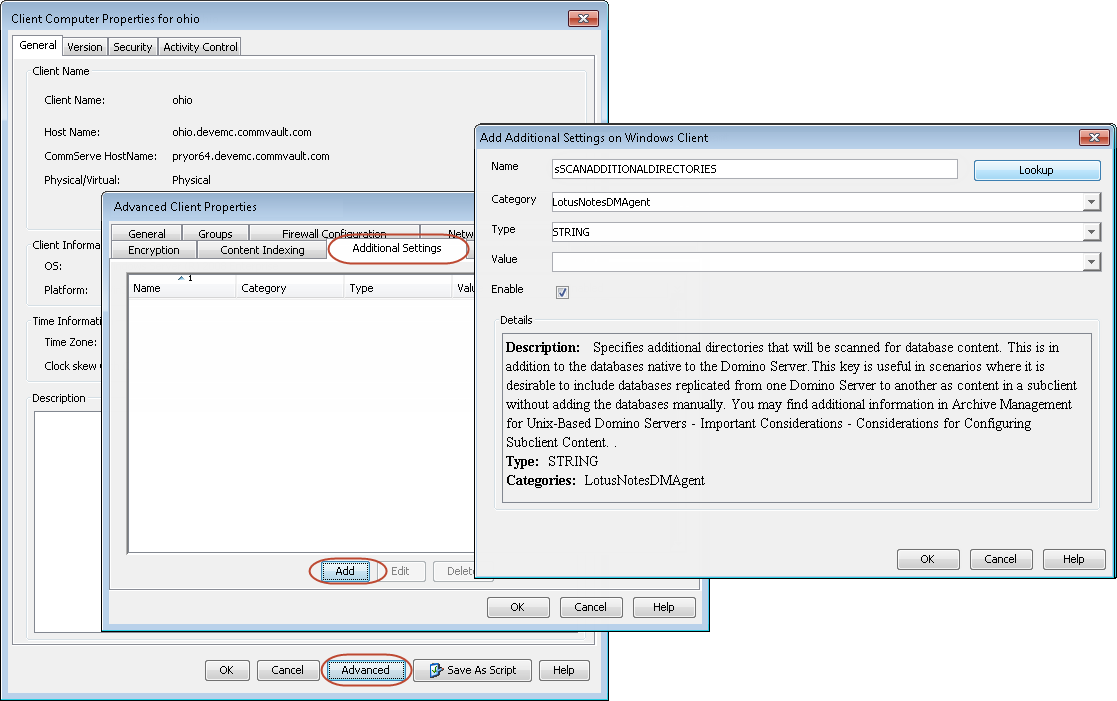1117x701 pixels.
Task: Expand the Category dropdown
Action: pyautogui.click(x=1090, y=202)
